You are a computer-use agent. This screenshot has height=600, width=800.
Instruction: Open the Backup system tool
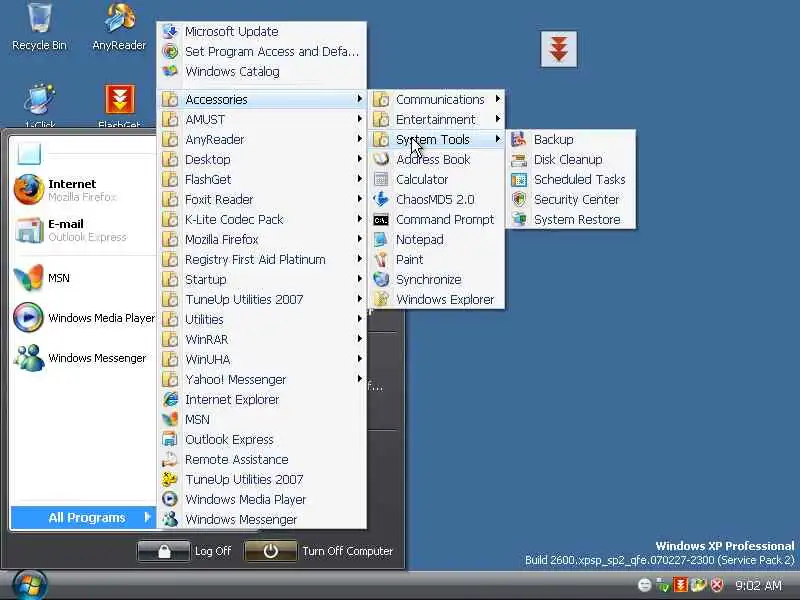[571, 139]
